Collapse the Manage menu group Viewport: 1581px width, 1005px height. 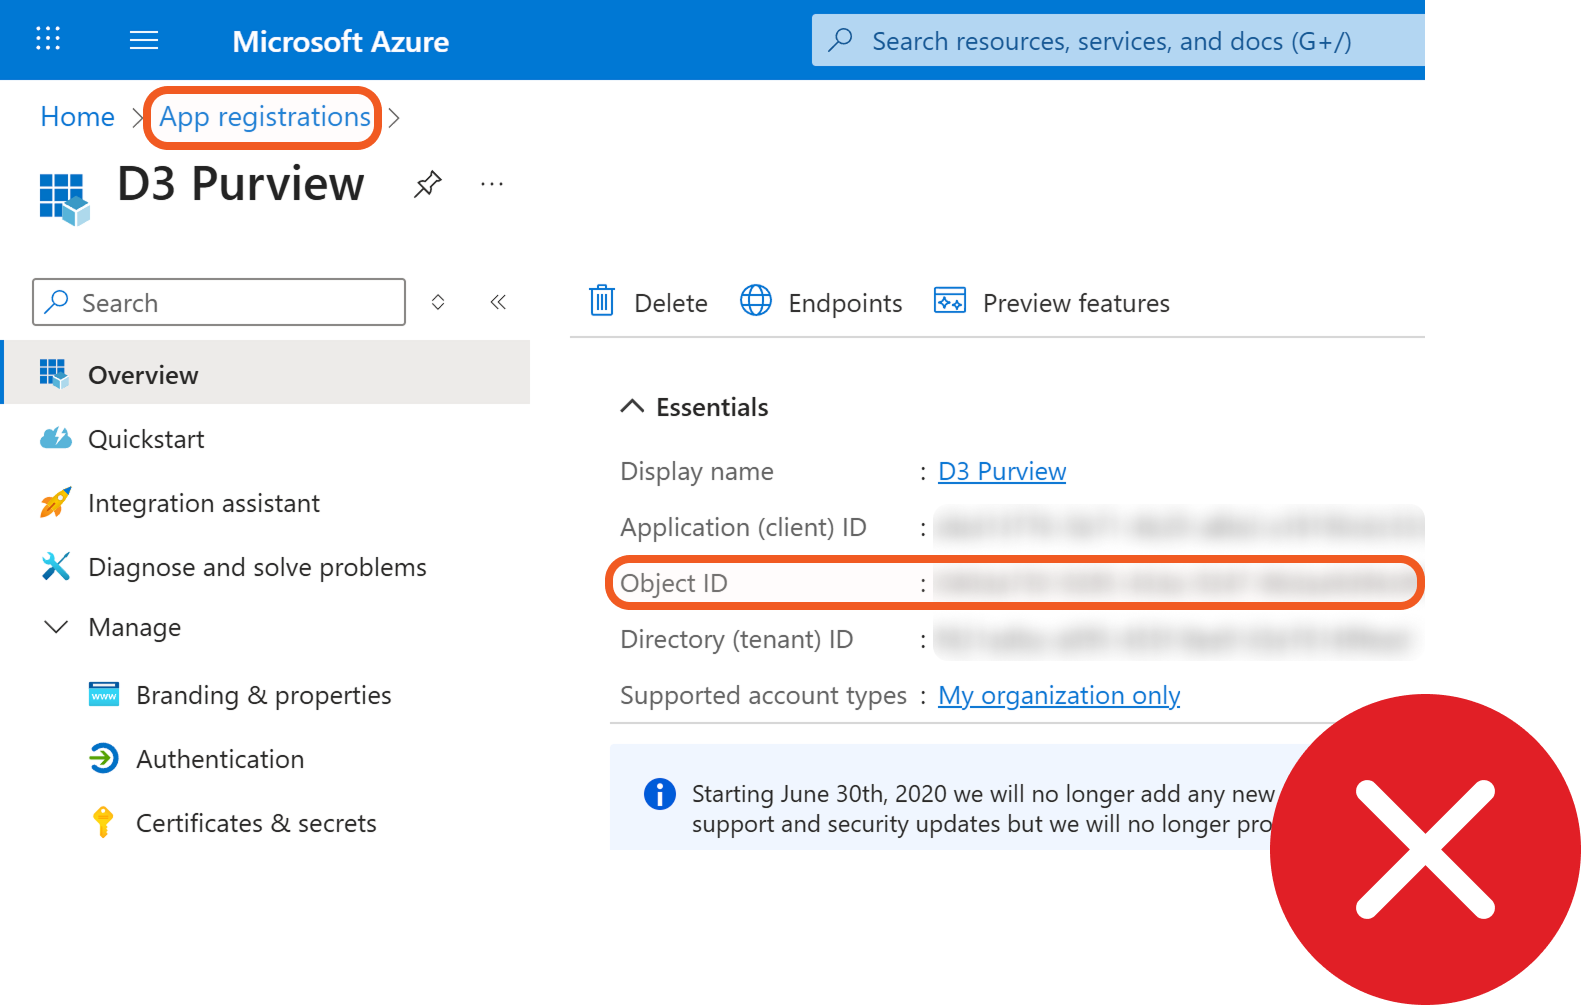(57, 627)
